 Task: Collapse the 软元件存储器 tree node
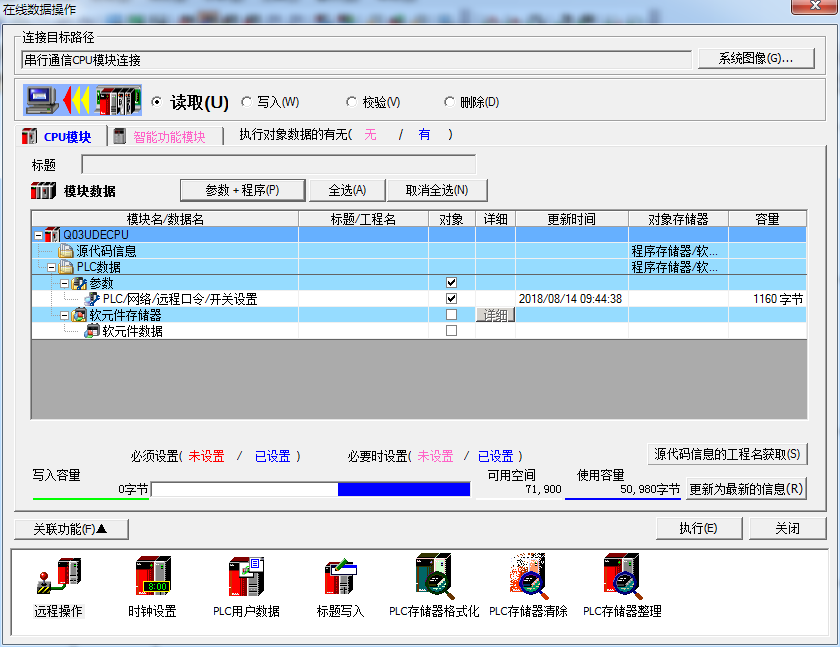pyautogui.click(x=65, y=315)
